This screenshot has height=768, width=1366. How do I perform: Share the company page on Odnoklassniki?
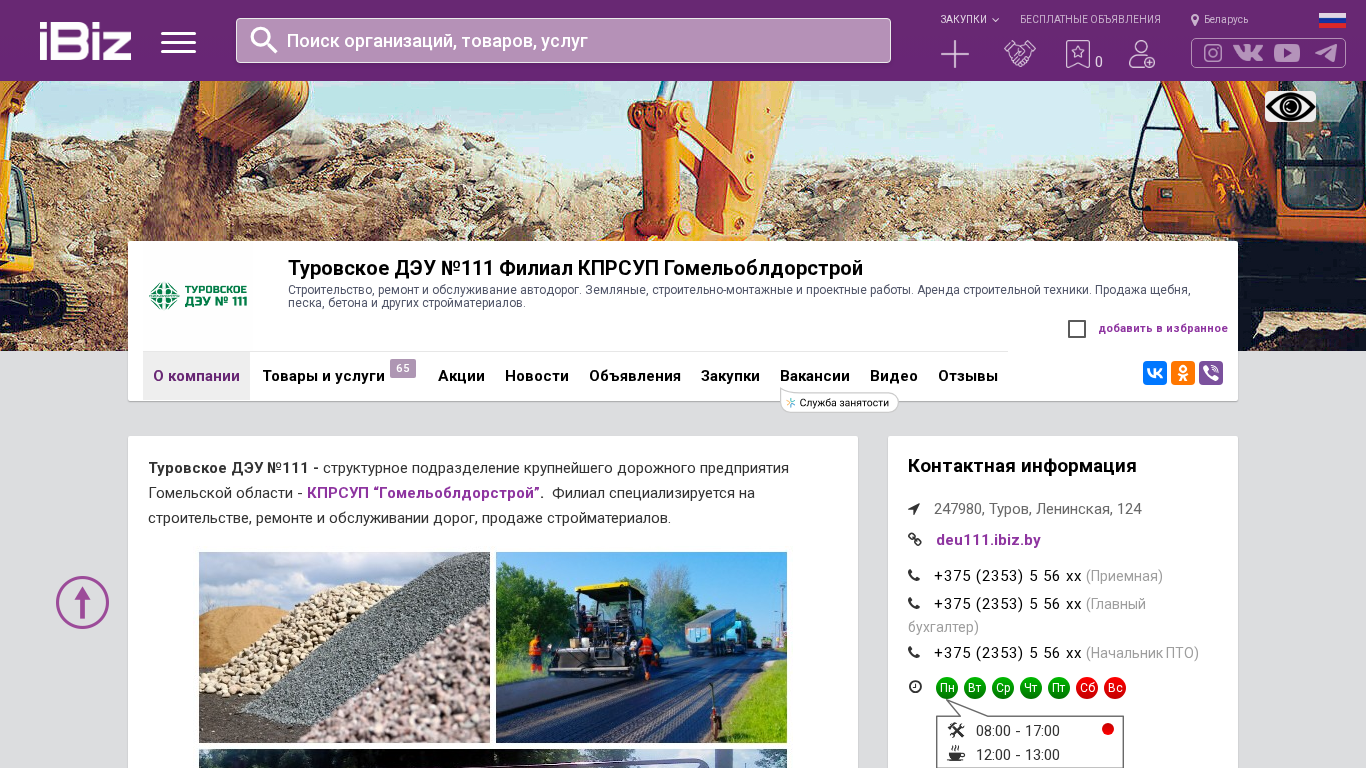tap(1183, 373)
